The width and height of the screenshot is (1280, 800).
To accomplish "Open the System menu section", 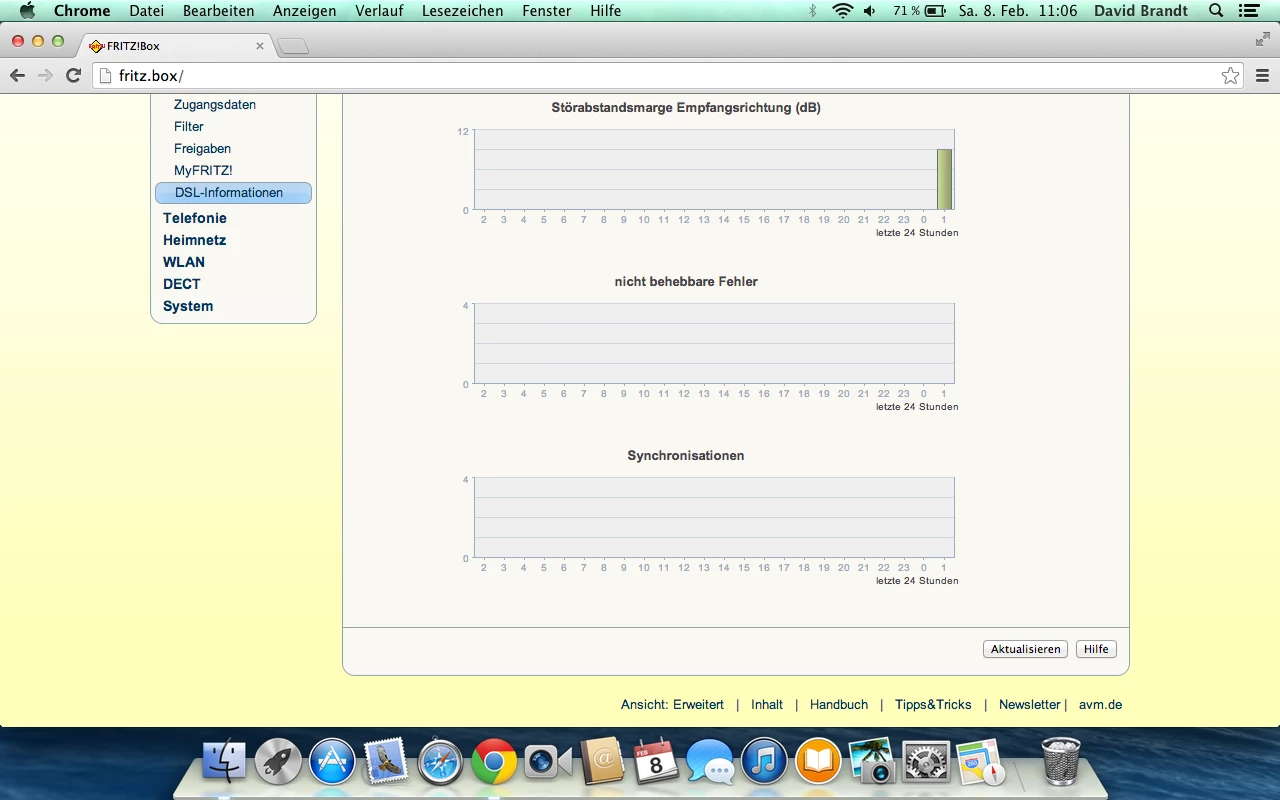I will pos(188,306).
